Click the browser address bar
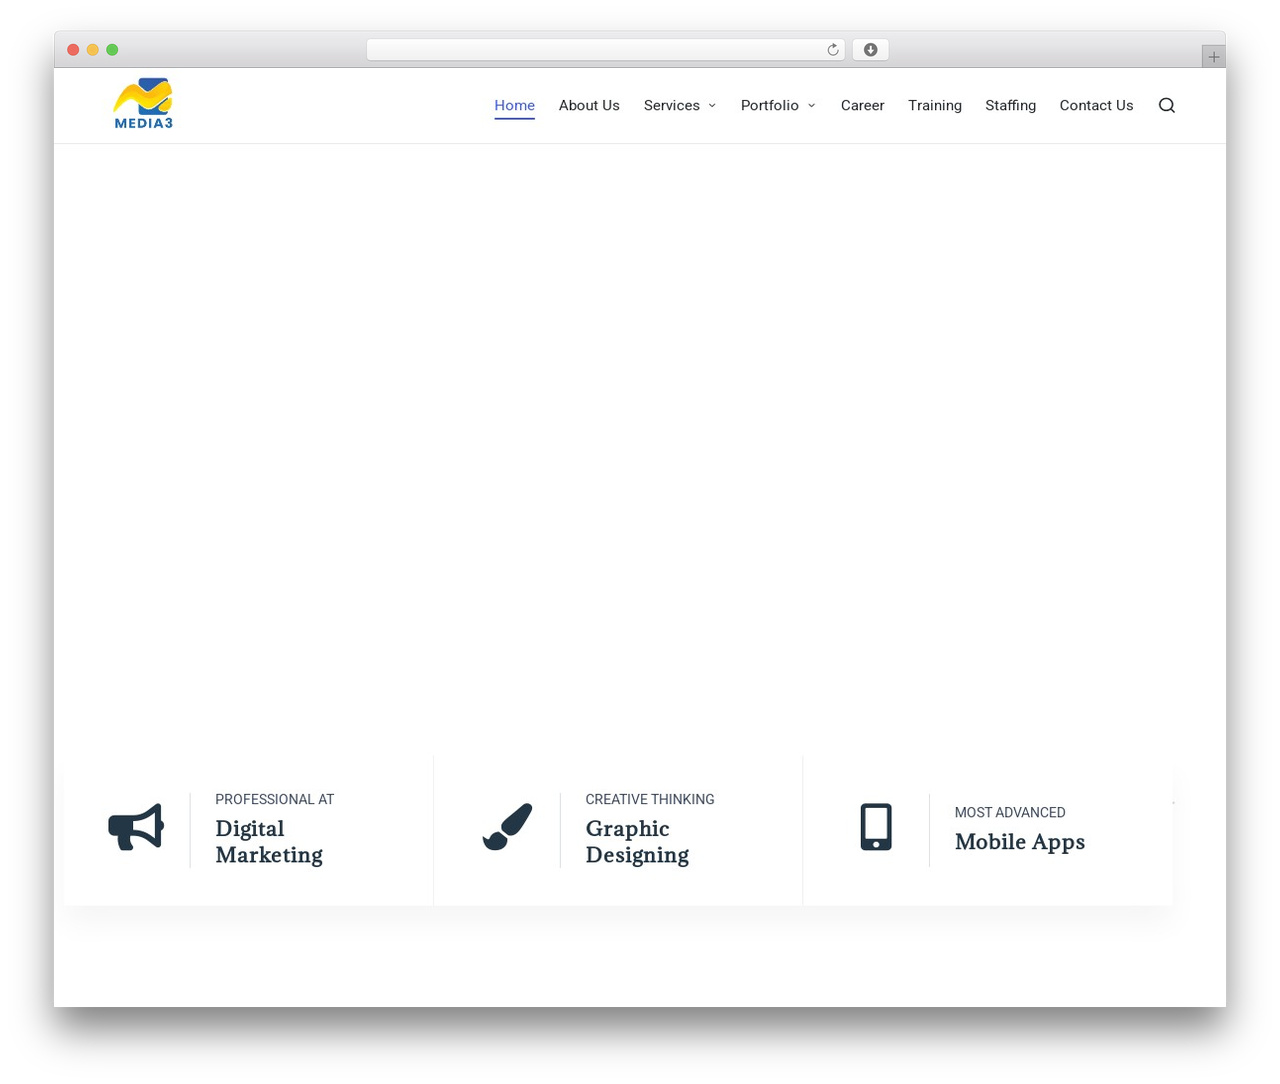 click(x=605, y=50)
